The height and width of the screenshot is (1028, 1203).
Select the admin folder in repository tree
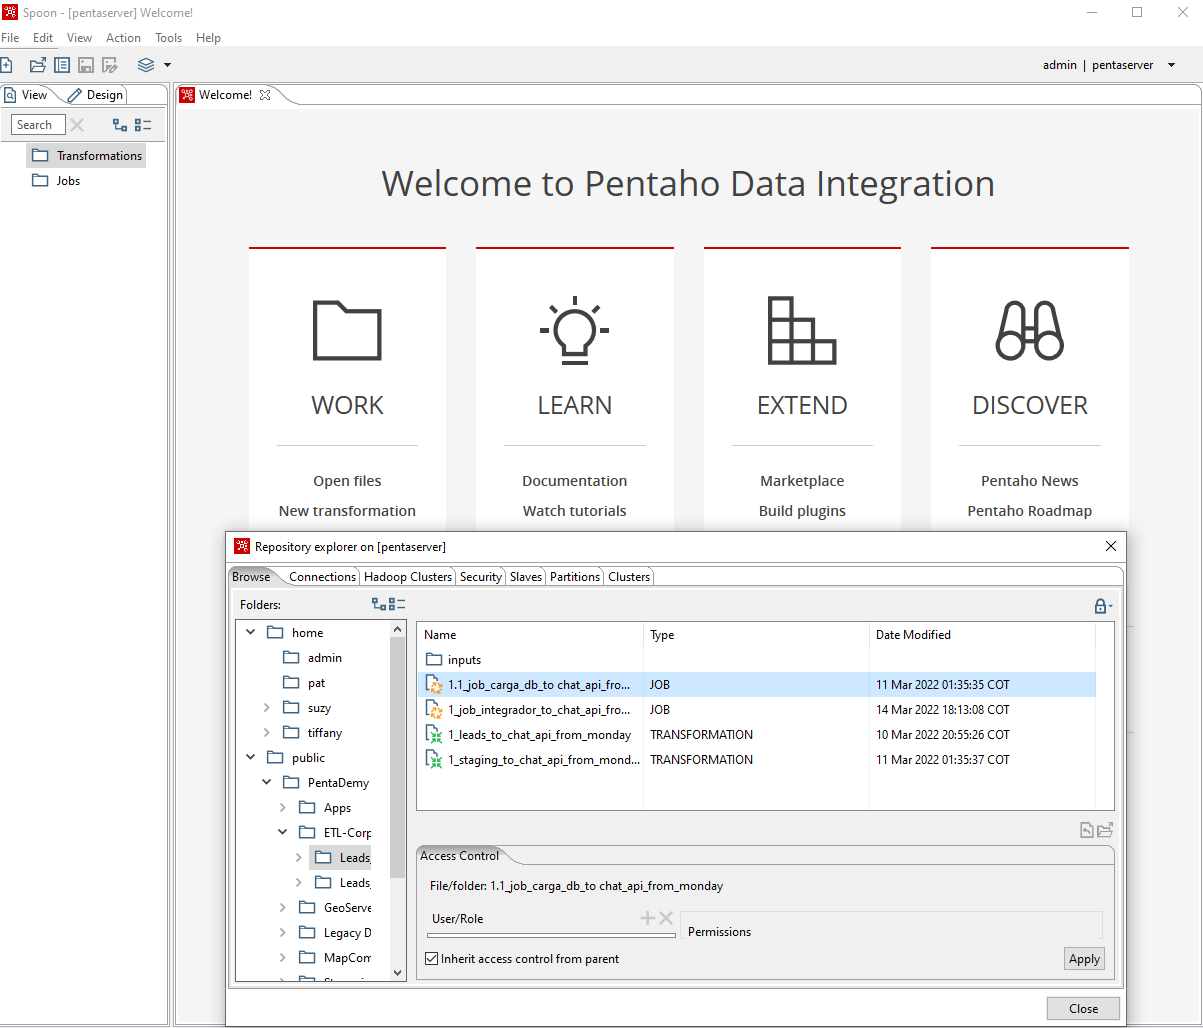tap(312, 658)
